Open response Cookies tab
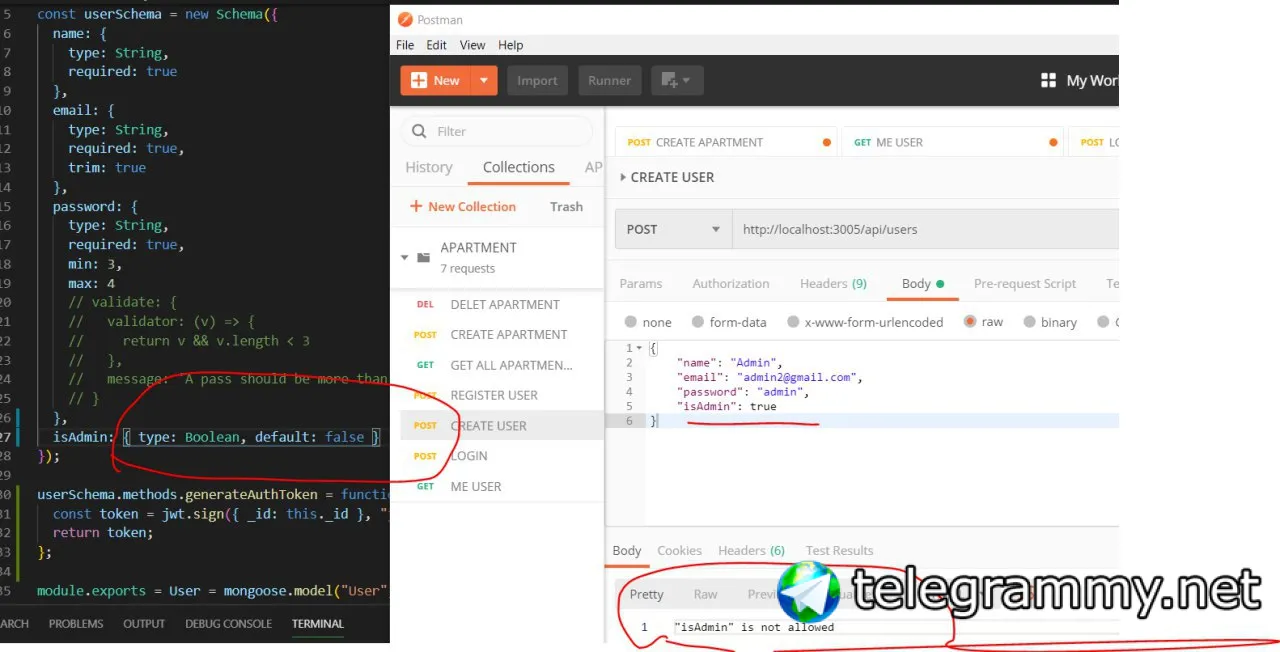 679,551
